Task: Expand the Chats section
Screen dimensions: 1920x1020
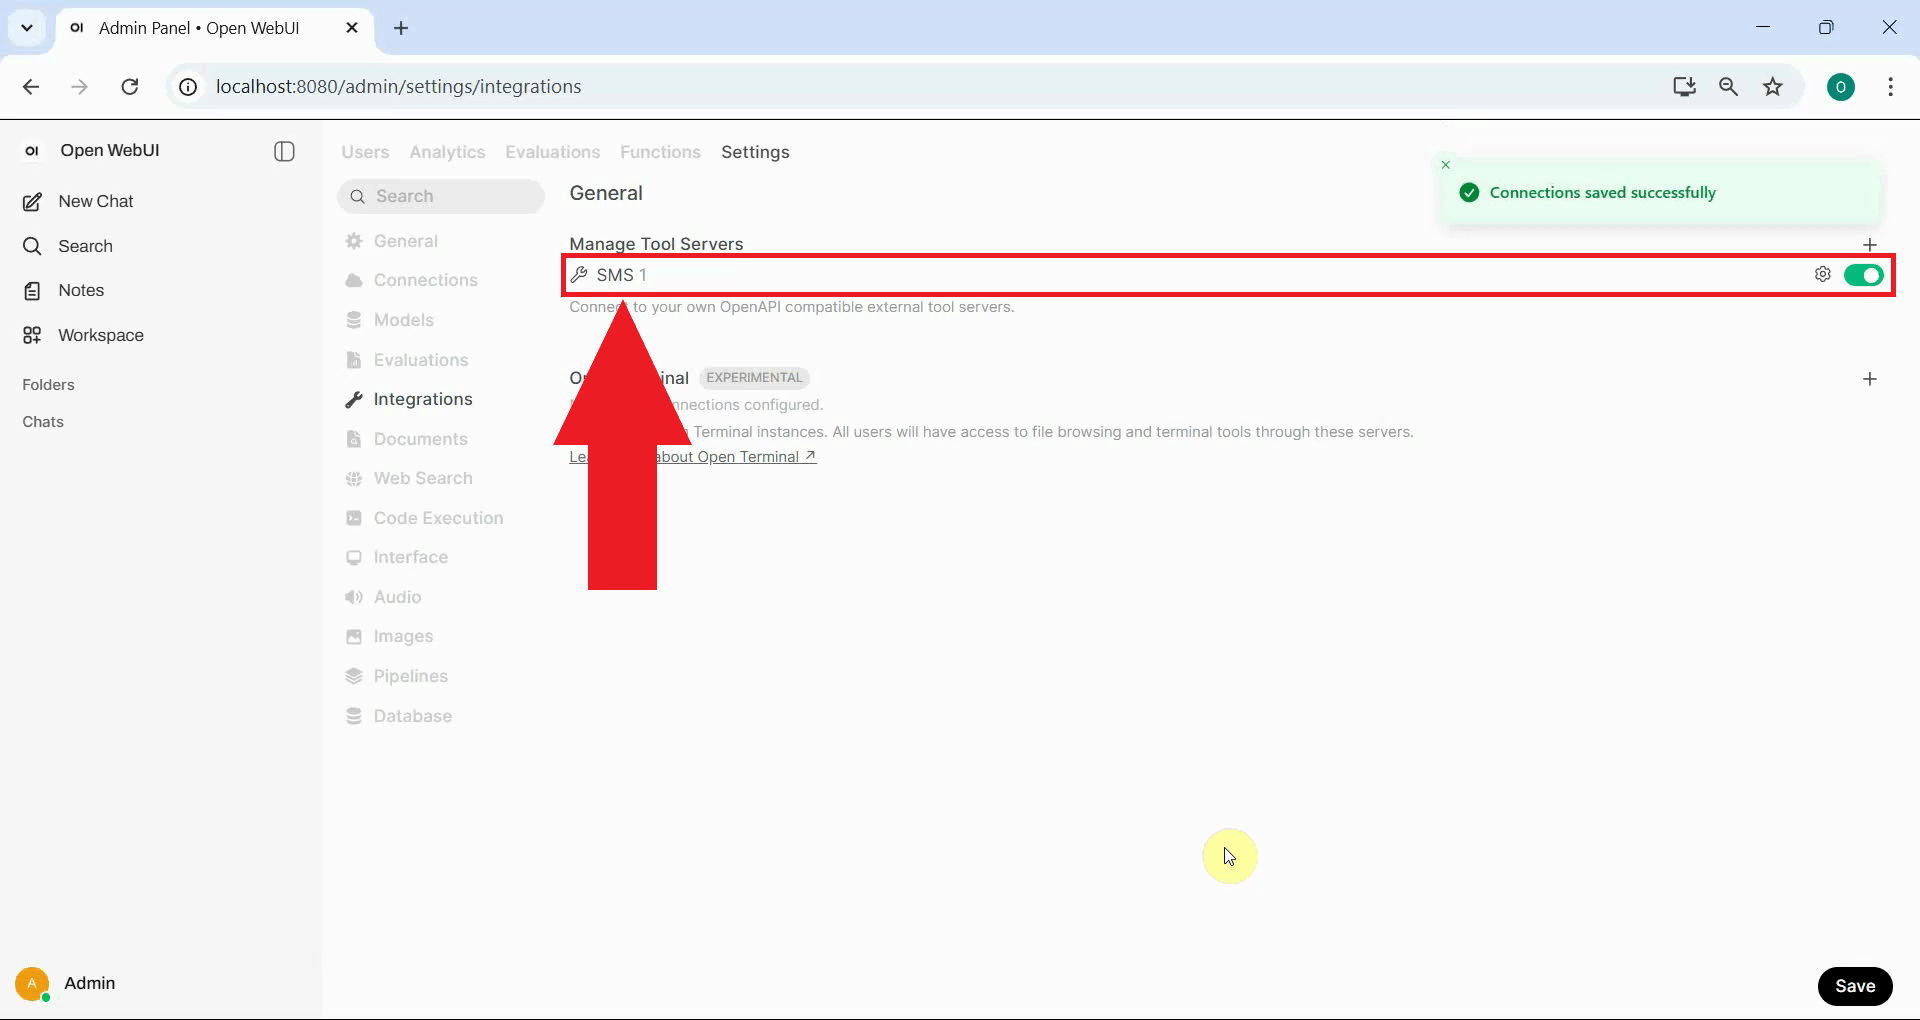Action: pos(43,422)
